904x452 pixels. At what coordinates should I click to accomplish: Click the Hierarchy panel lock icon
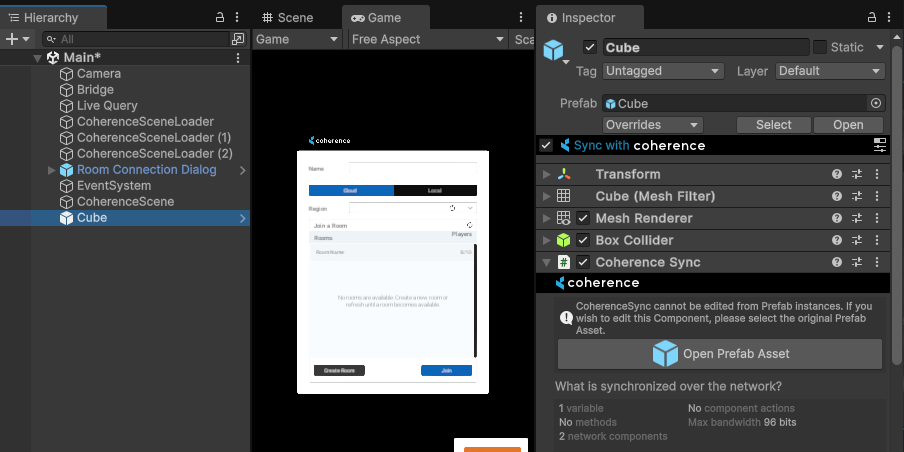pyautogui.click(x=220, y=18)
